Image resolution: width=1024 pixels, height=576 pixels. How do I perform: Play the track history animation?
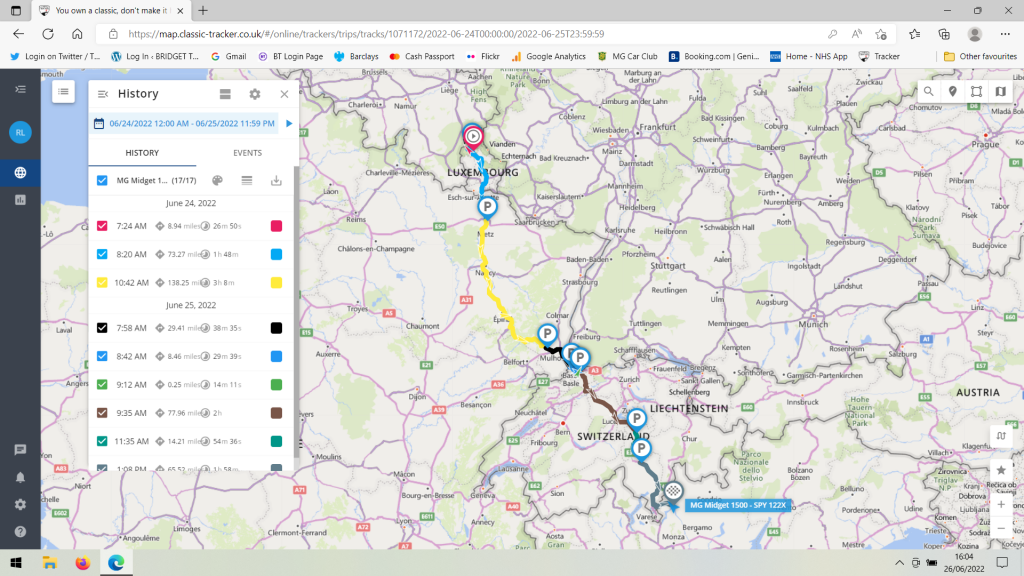pos(289,123)
